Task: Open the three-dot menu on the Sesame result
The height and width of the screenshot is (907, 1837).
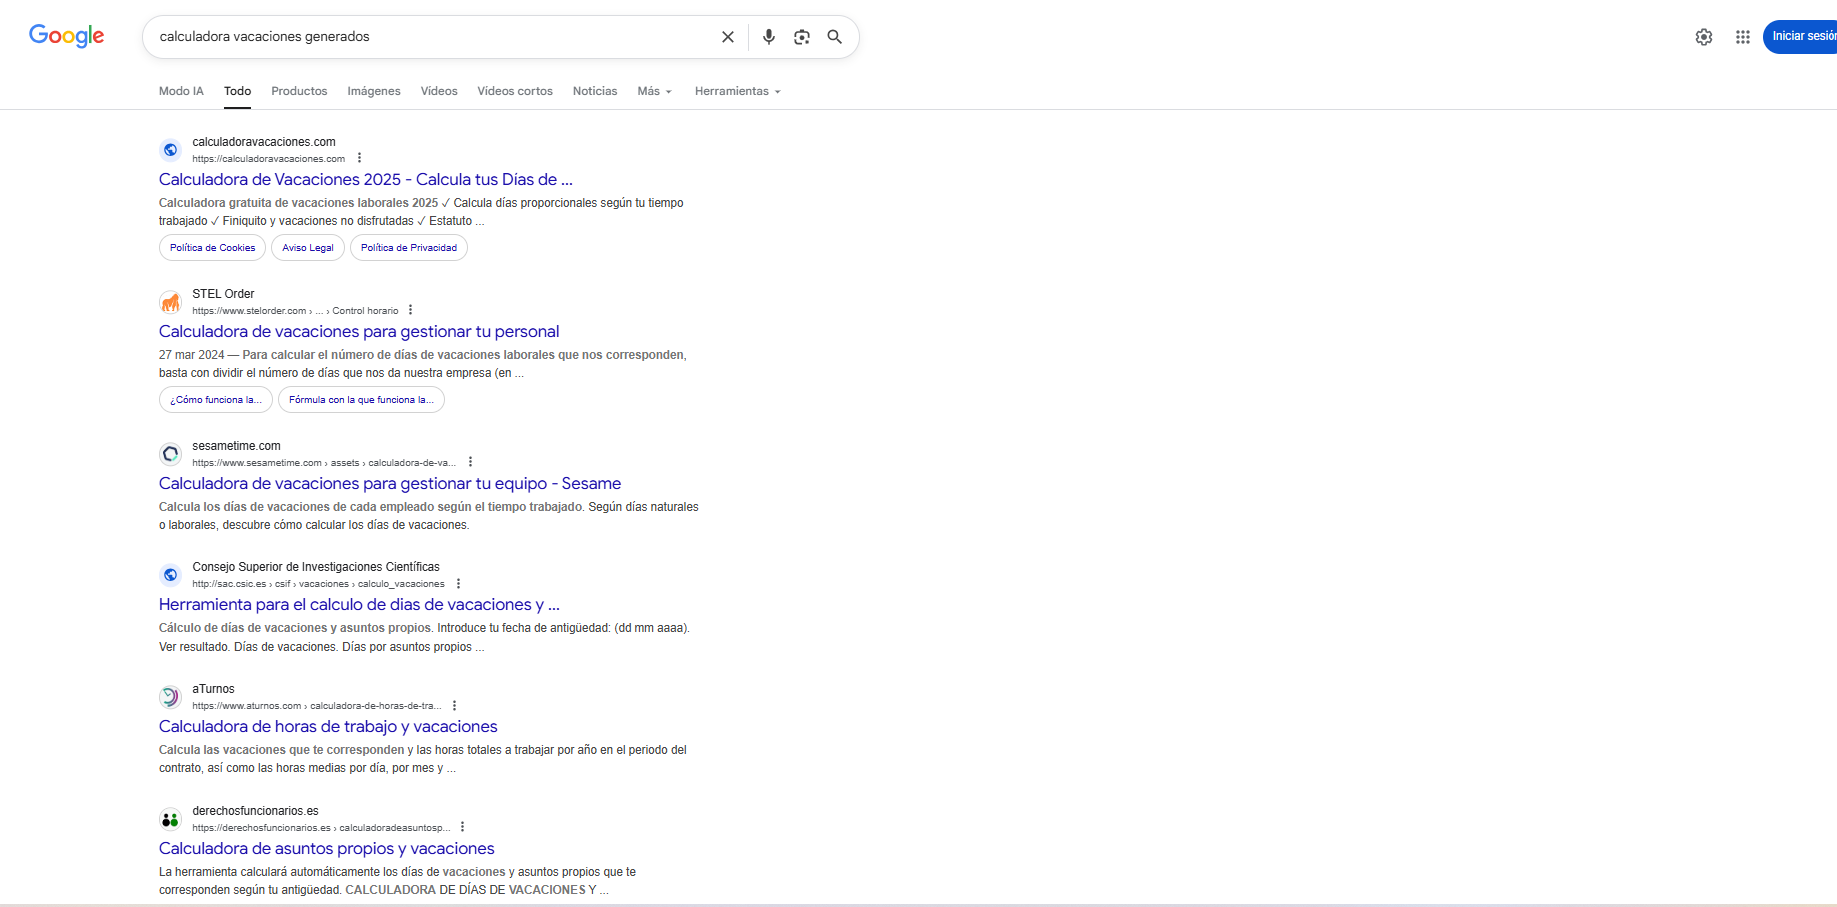Action: coord(470,461)
